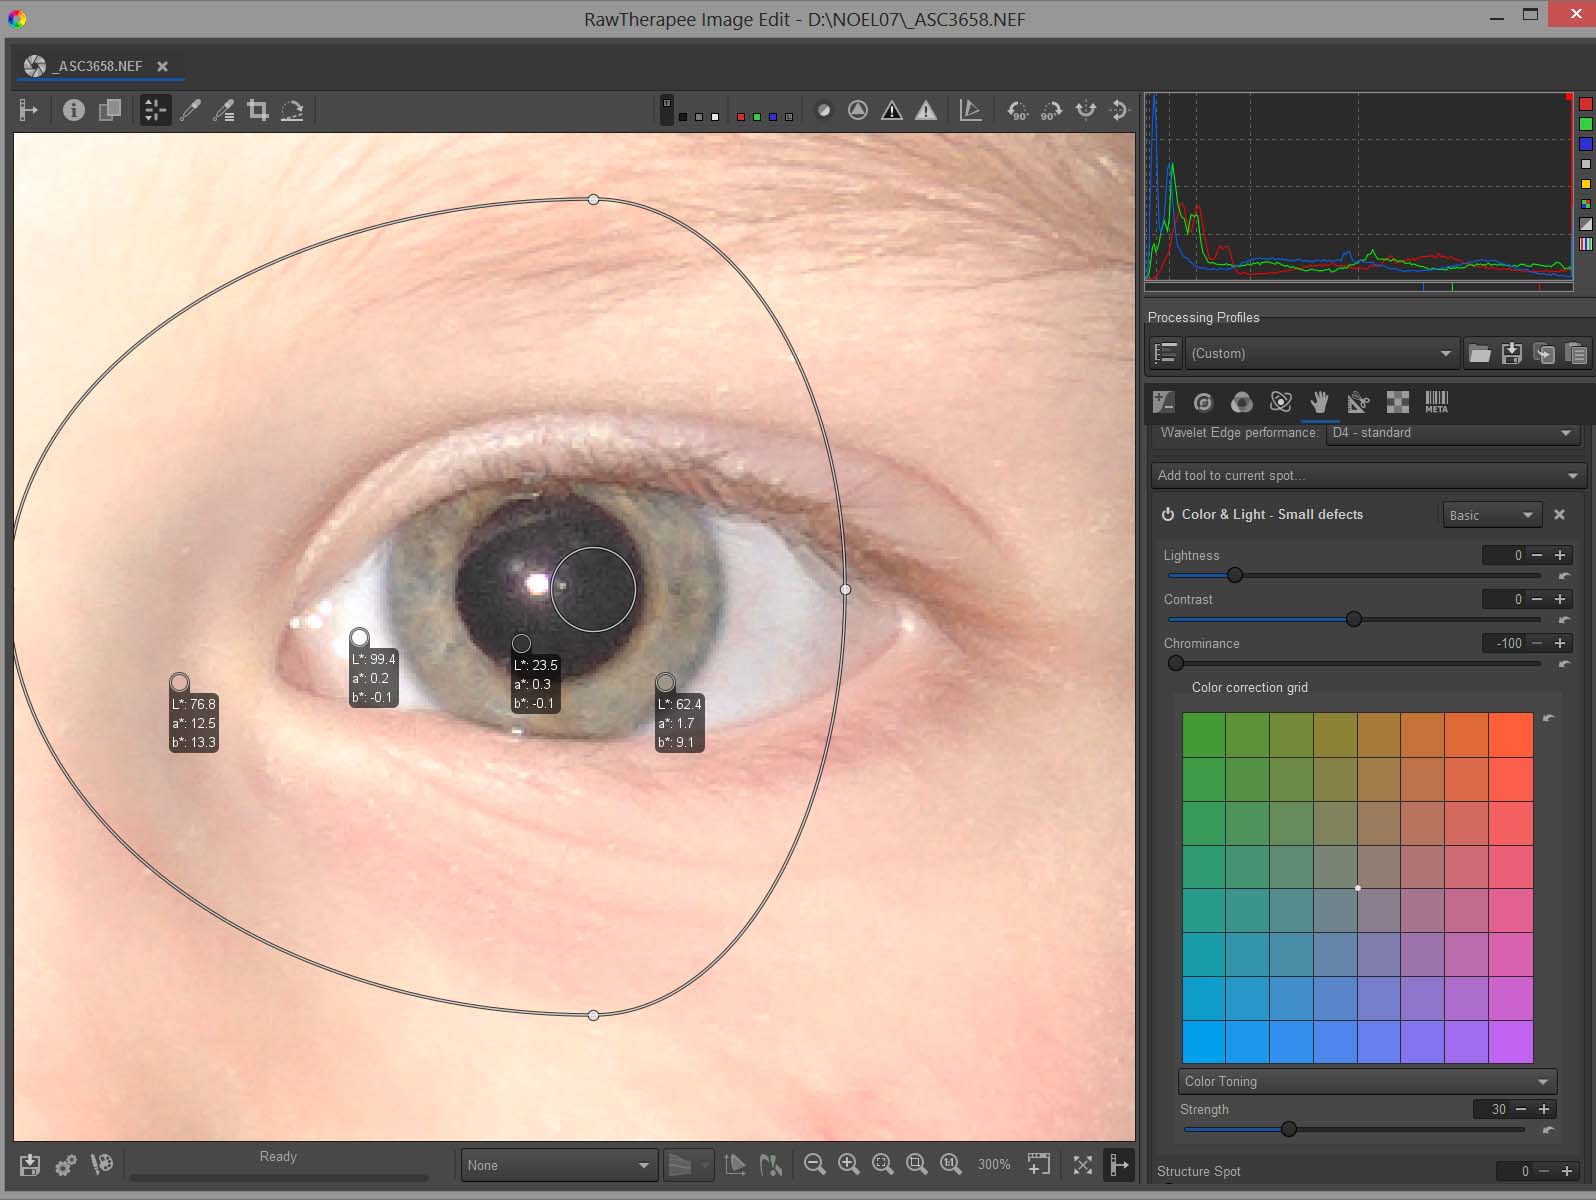This screenshot has height=1200, width=1596.
Task: Click the flip/rotate left 90 icon
Action: tap(1017, 110)
